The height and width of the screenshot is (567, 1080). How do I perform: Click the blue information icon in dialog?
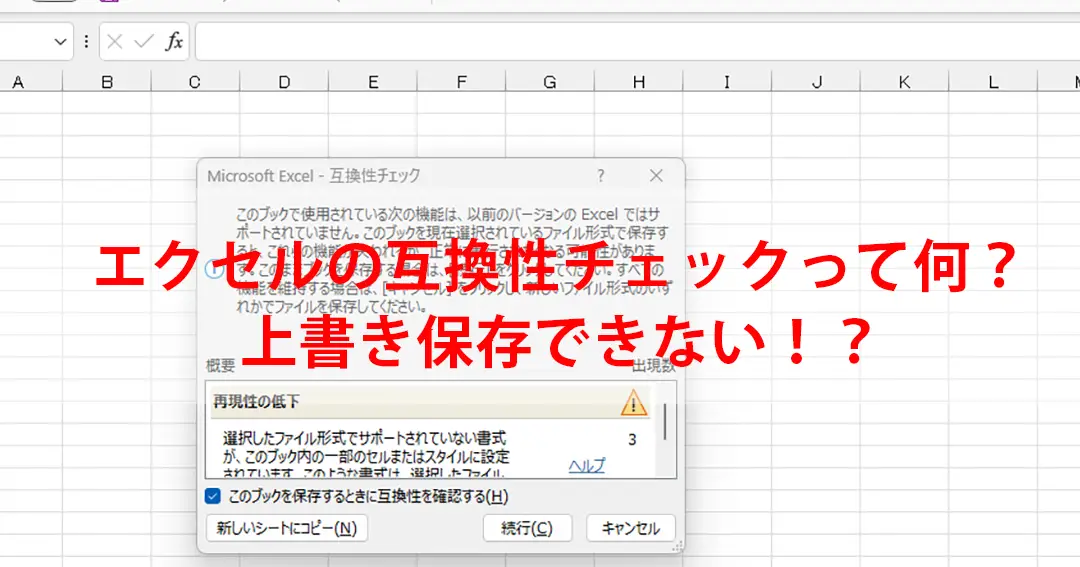[x=212, y=269]
